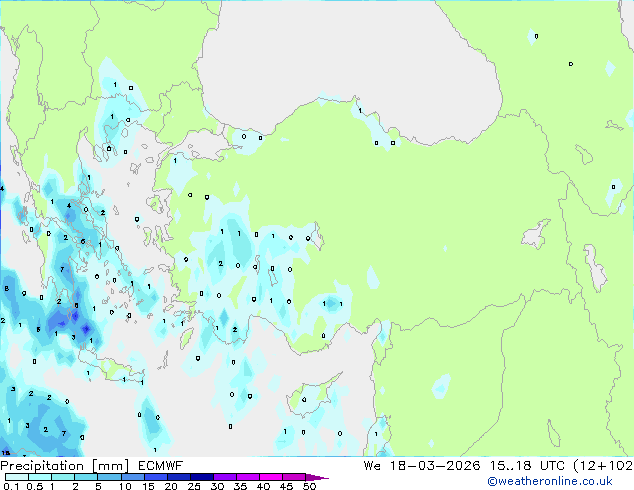Pick the 45–50 mm legend swatch
The image size is (634, 490).
click(294, 477)
